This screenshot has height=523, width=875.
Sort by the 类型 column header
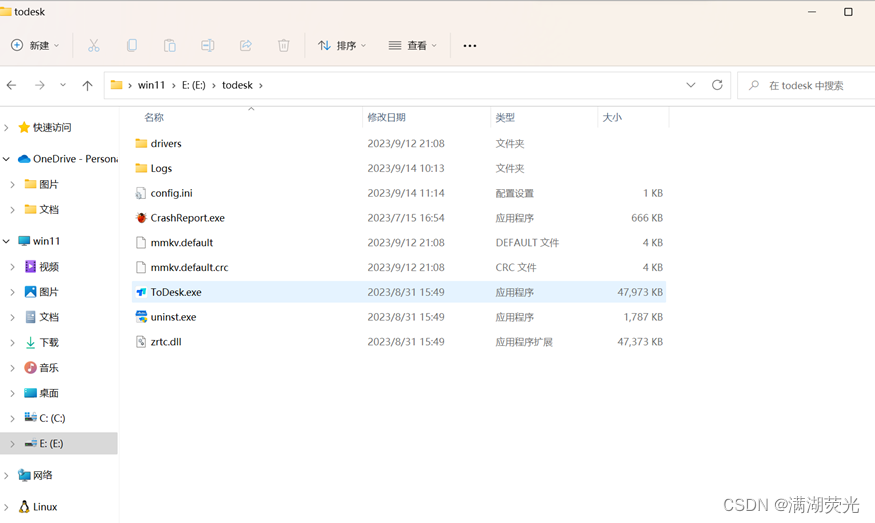505,117
